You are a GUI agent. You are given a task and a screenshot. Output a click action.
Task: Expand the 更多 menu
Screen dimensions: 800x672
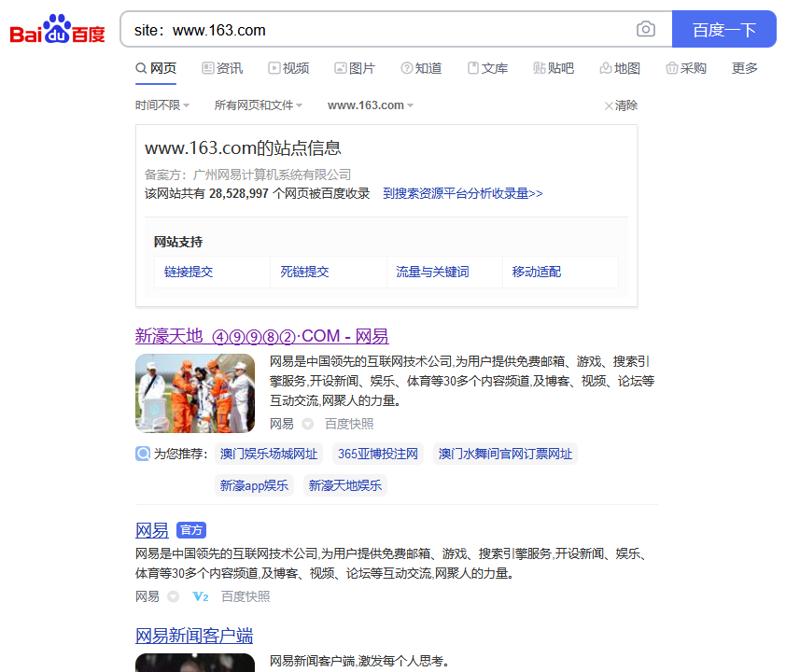point(745,68)
